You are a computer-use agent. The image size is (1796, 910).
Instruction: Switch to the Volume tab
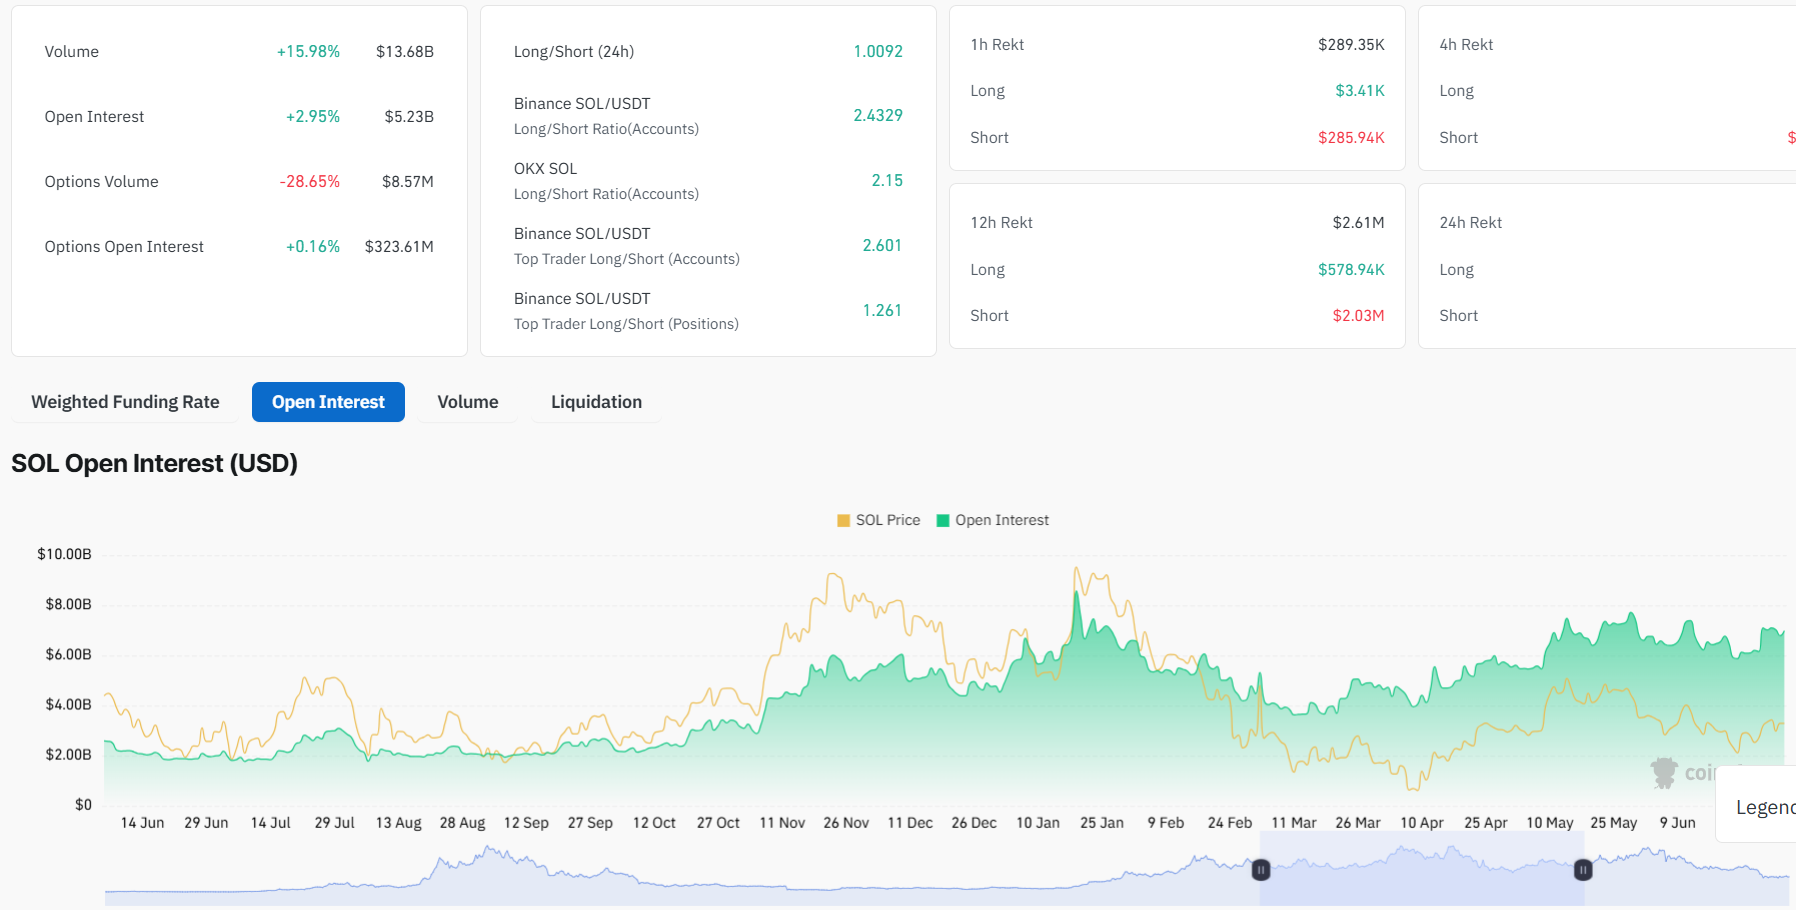467,402
